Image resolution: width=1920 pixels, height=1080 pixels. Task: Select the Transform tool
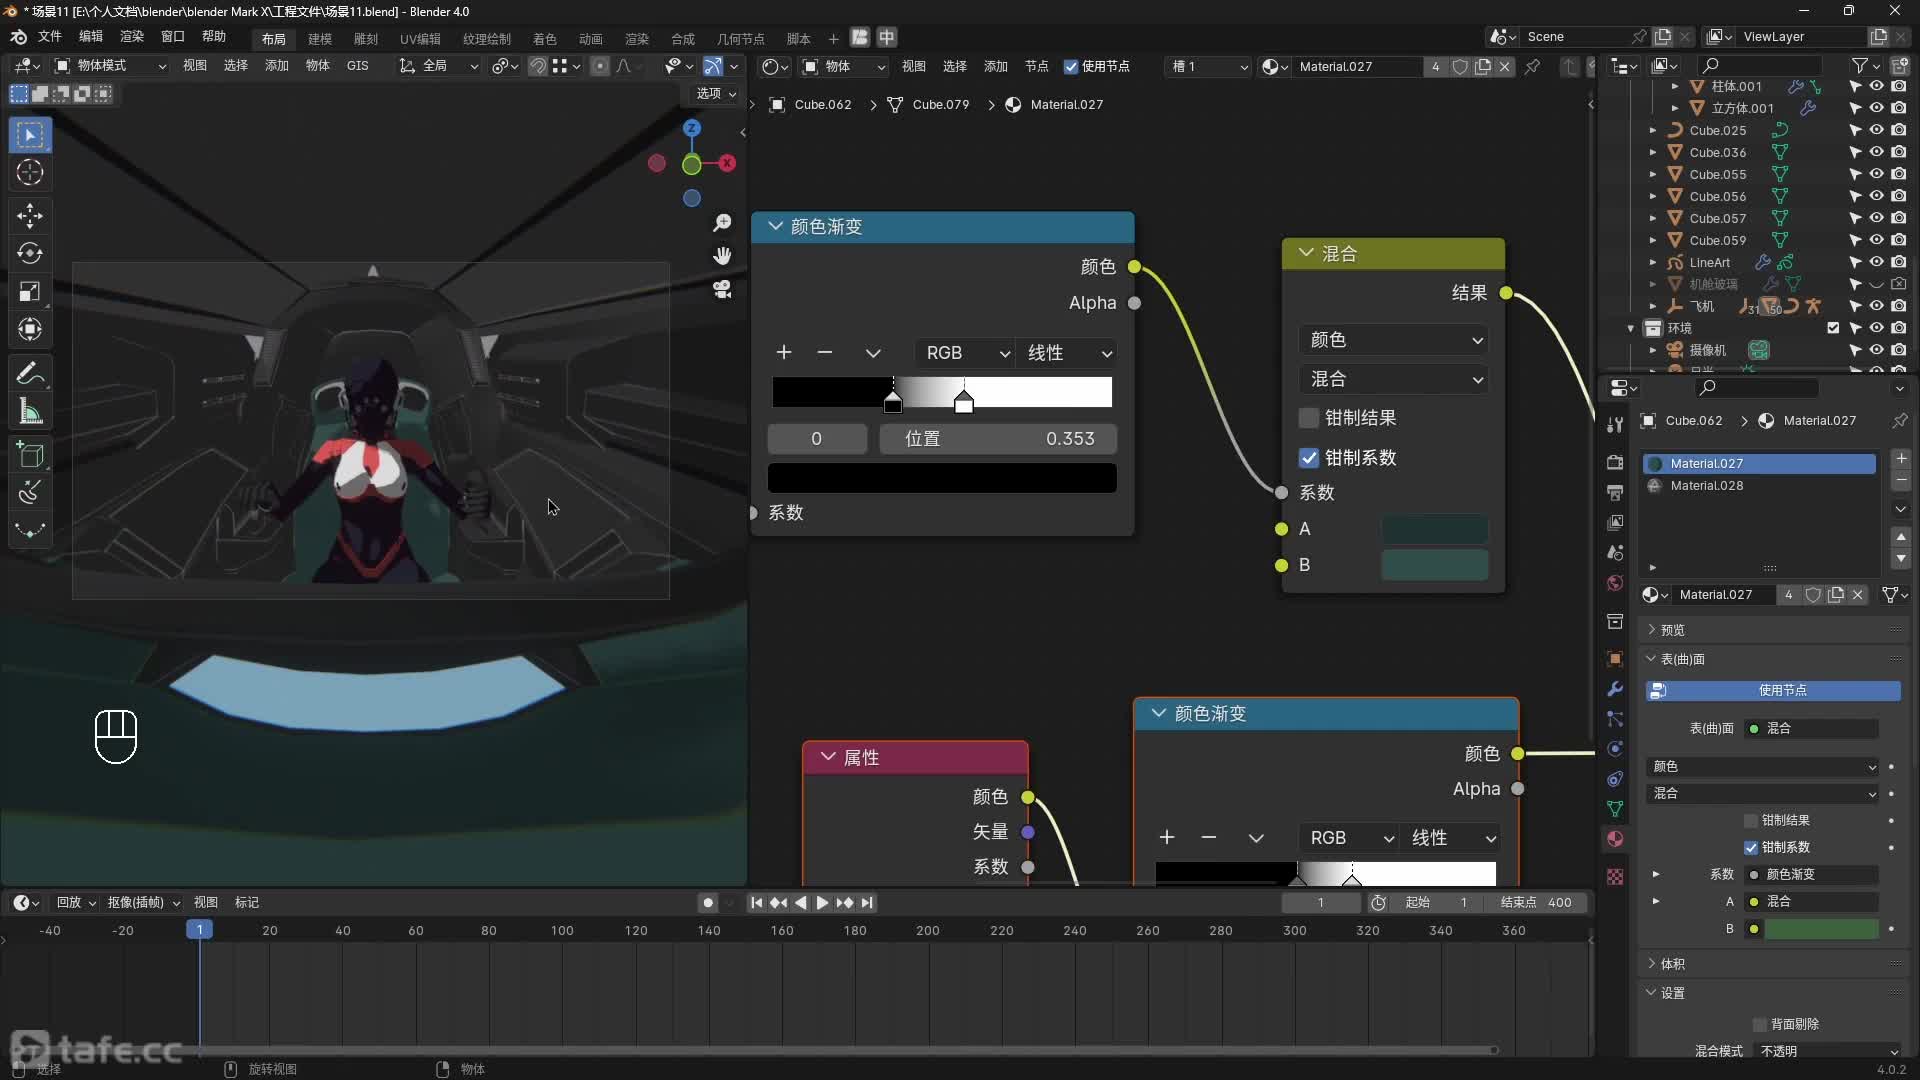click(30, 329)
